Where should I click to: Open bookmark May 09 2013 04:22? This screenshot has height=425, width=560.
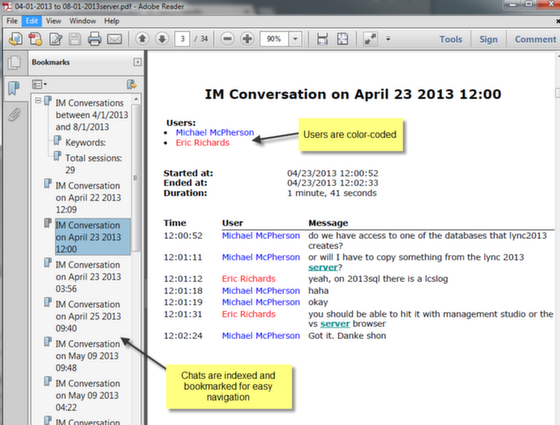[x=88, y=395]
